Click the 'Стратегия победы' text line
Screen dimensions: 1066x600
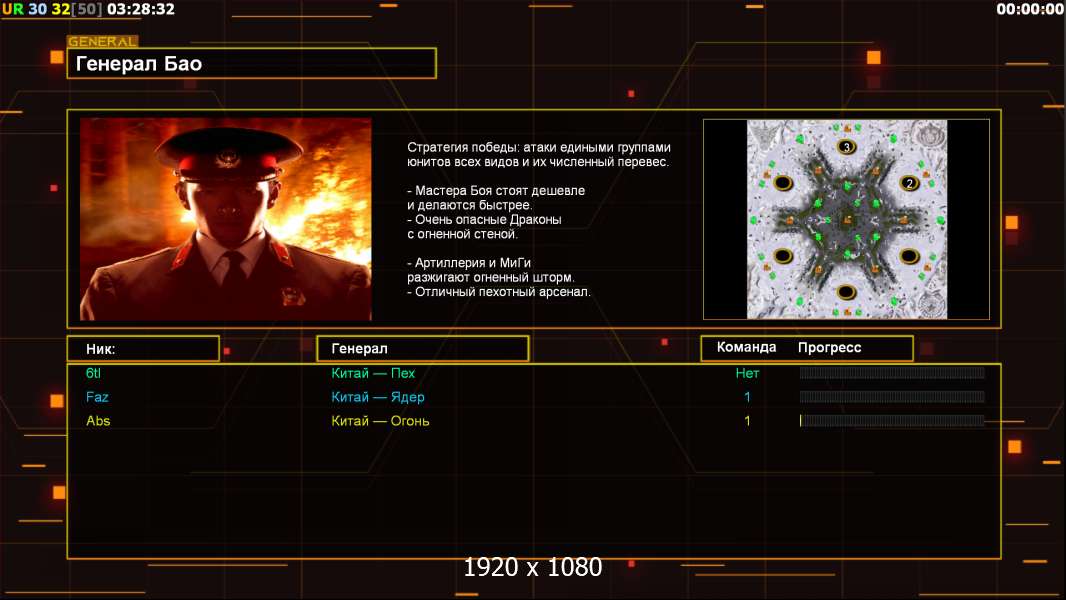coord(538,147)
